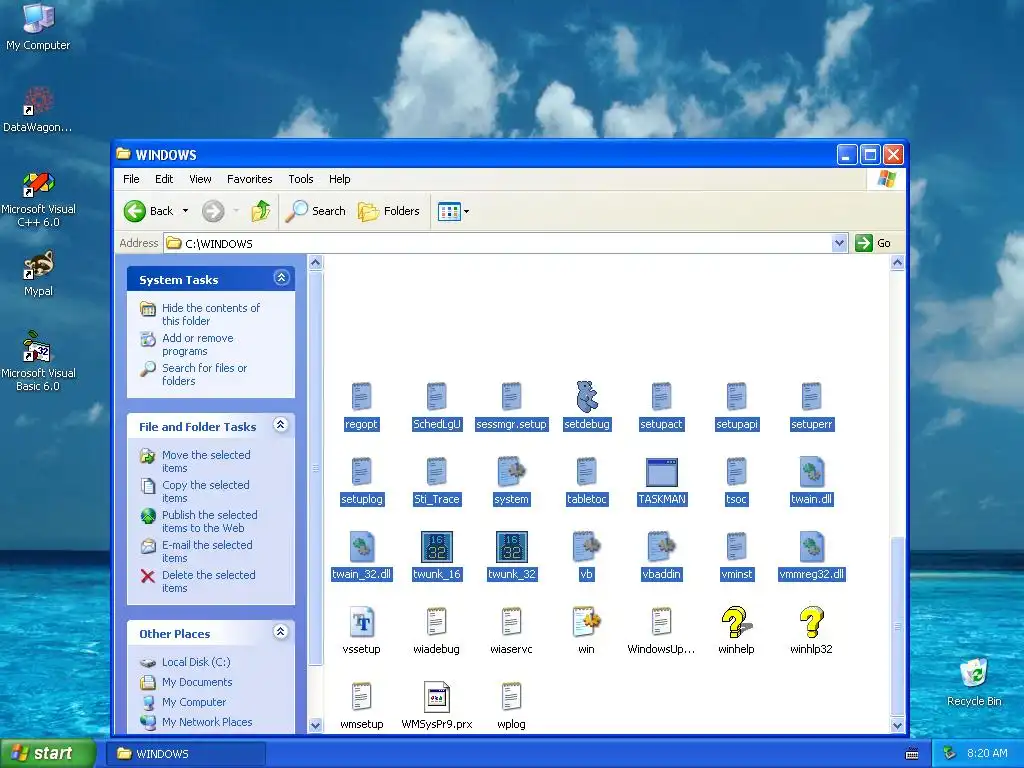Select the vb settings file icon
Viewport: 1024px width, 768px height.
coord(586,547)
